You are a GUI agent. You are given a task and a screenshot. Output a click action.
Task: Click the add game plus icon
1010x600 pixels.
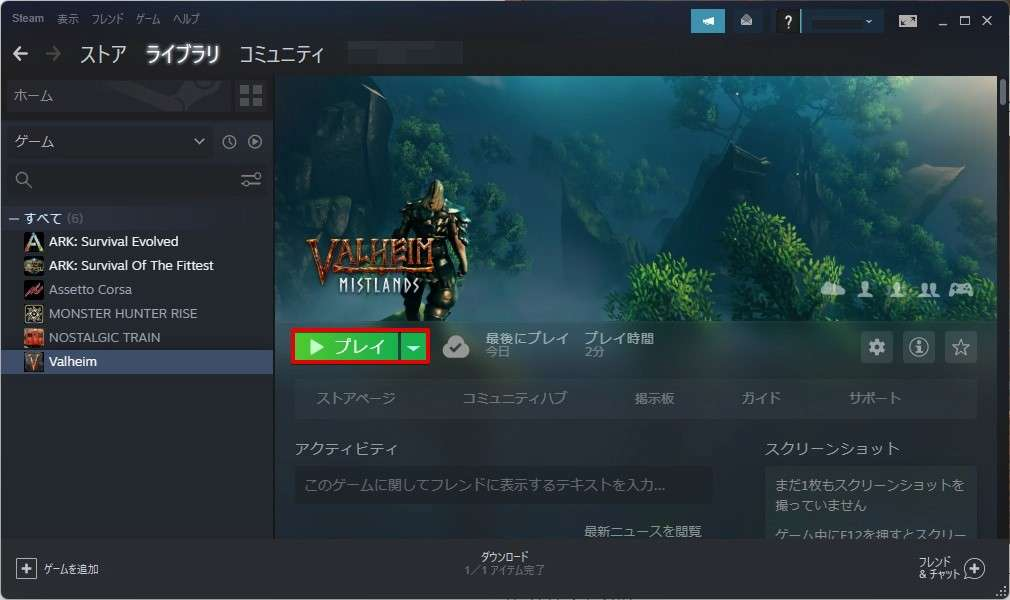click(26, 568)
